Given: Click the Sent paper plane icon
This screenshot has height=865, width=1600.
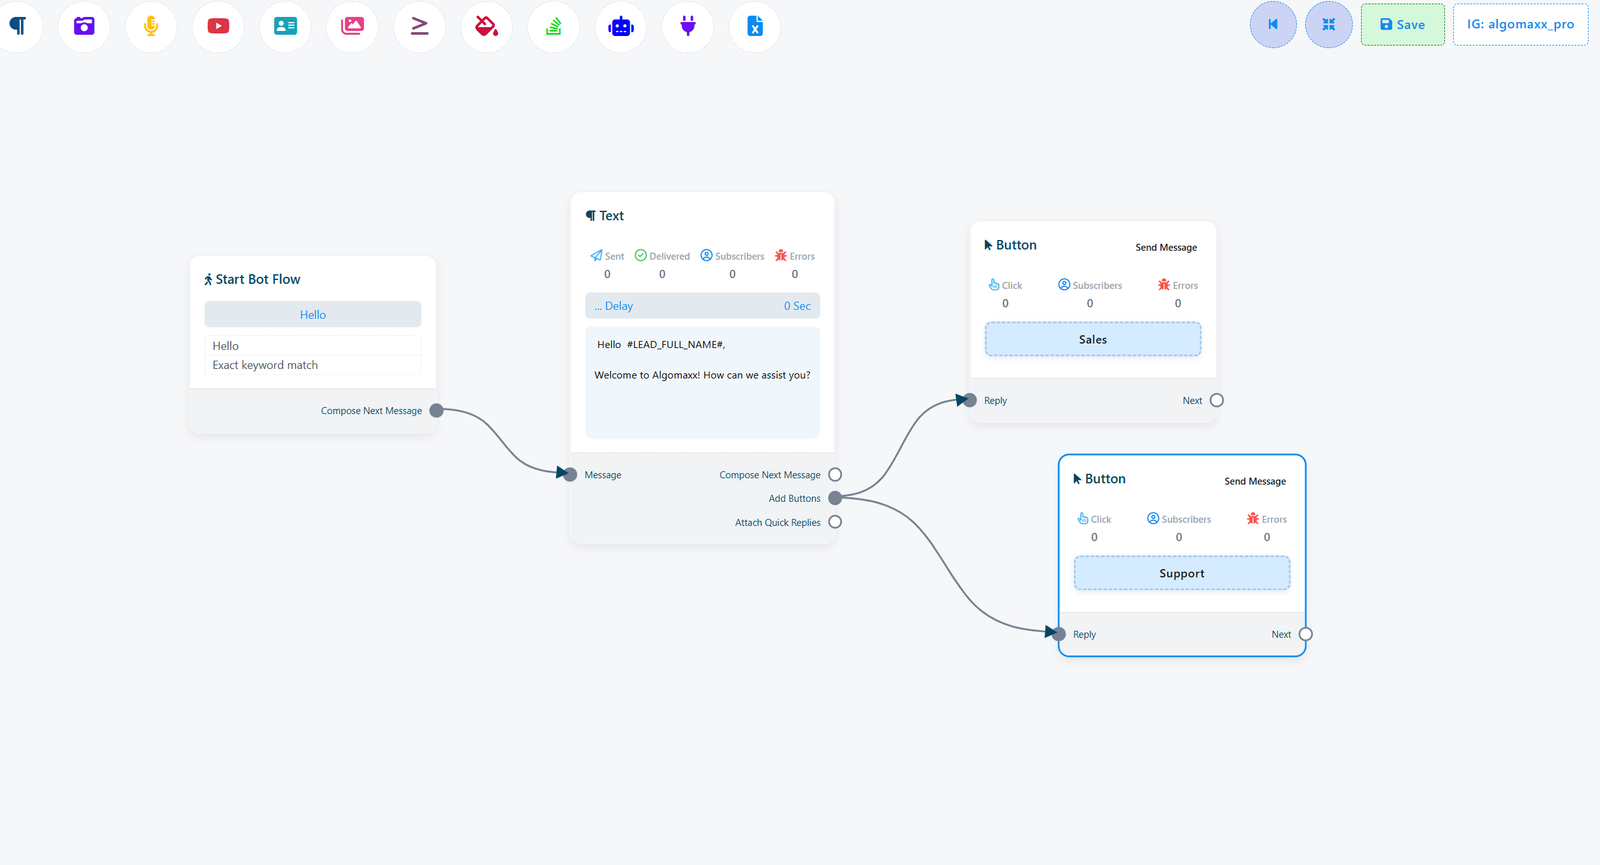Looking at the screenshot, I should pyautogui.click(x=596, y=255).
